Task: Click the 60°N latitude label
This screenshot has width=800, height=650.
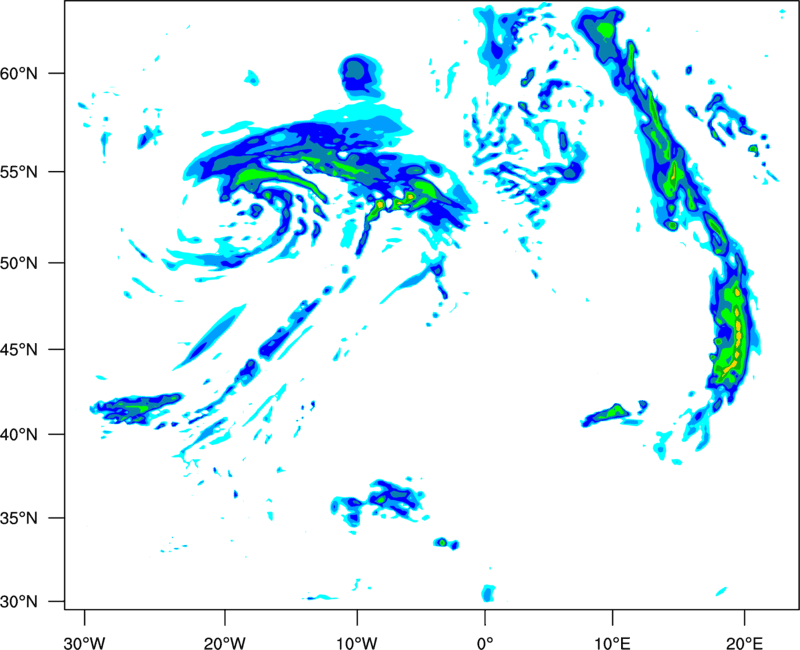Action: tap(20, 74)
